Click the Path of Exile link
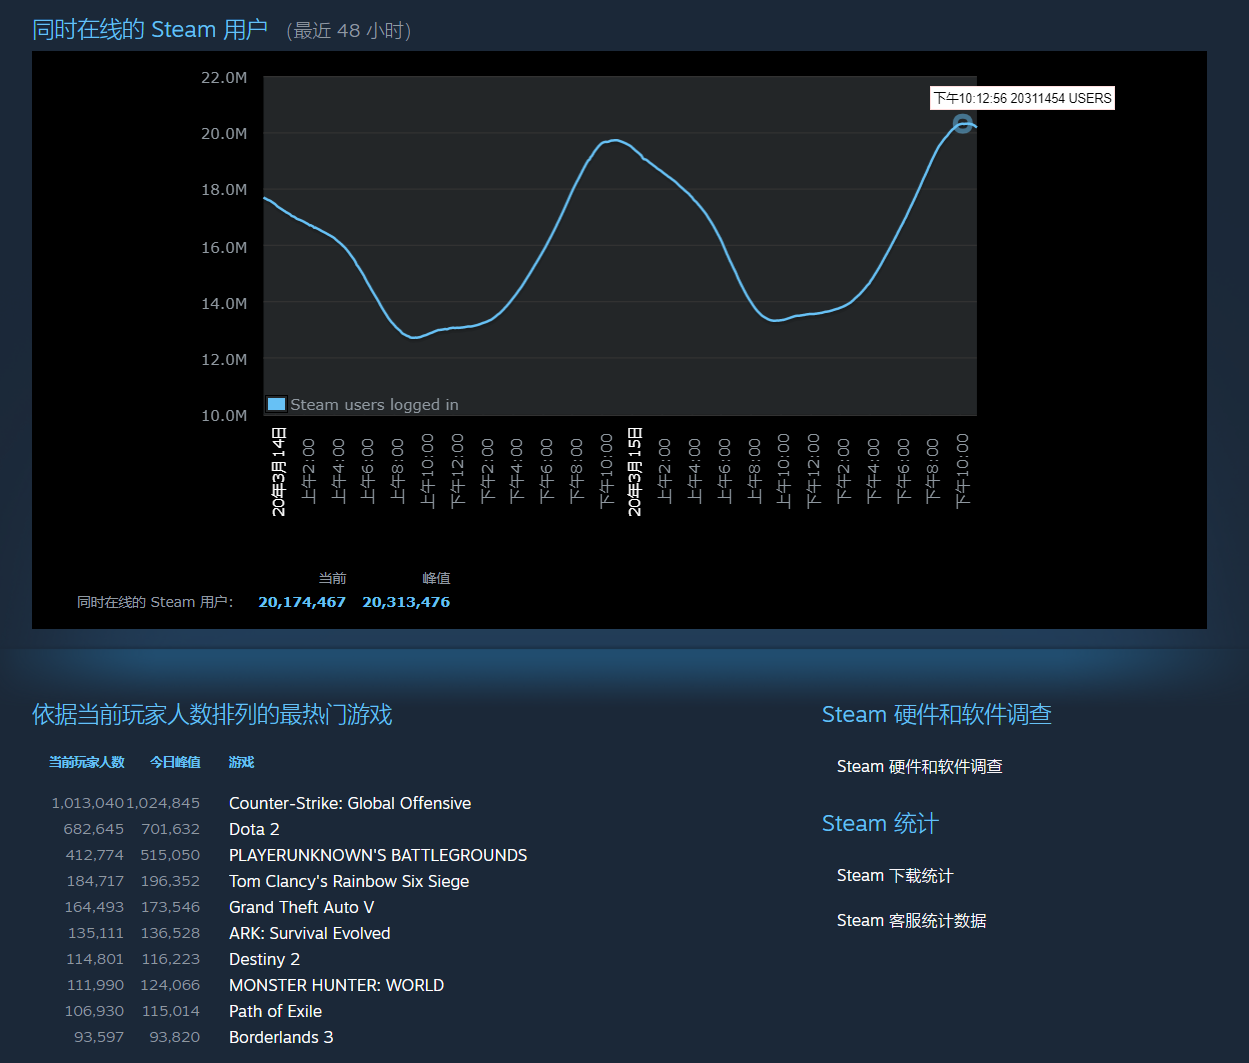1249x1063 pixels. [275, 1011]
